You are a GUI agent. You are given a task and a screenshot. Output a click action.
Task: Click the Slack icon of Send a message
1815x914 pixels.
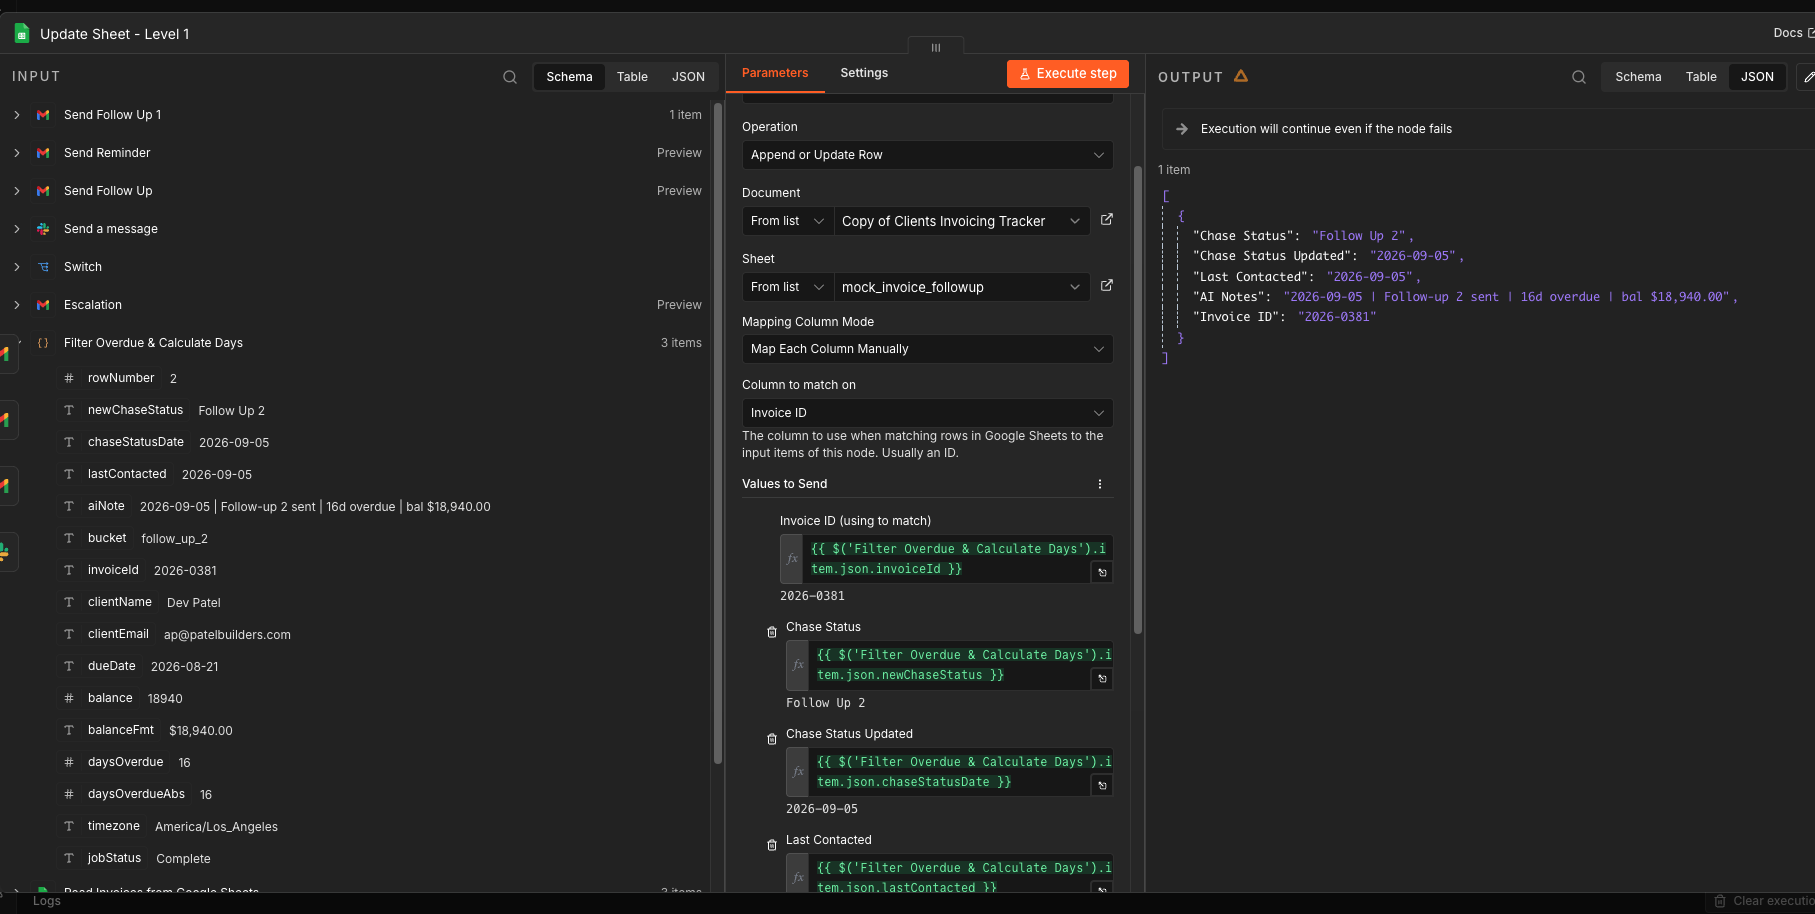tap(43, 229)
